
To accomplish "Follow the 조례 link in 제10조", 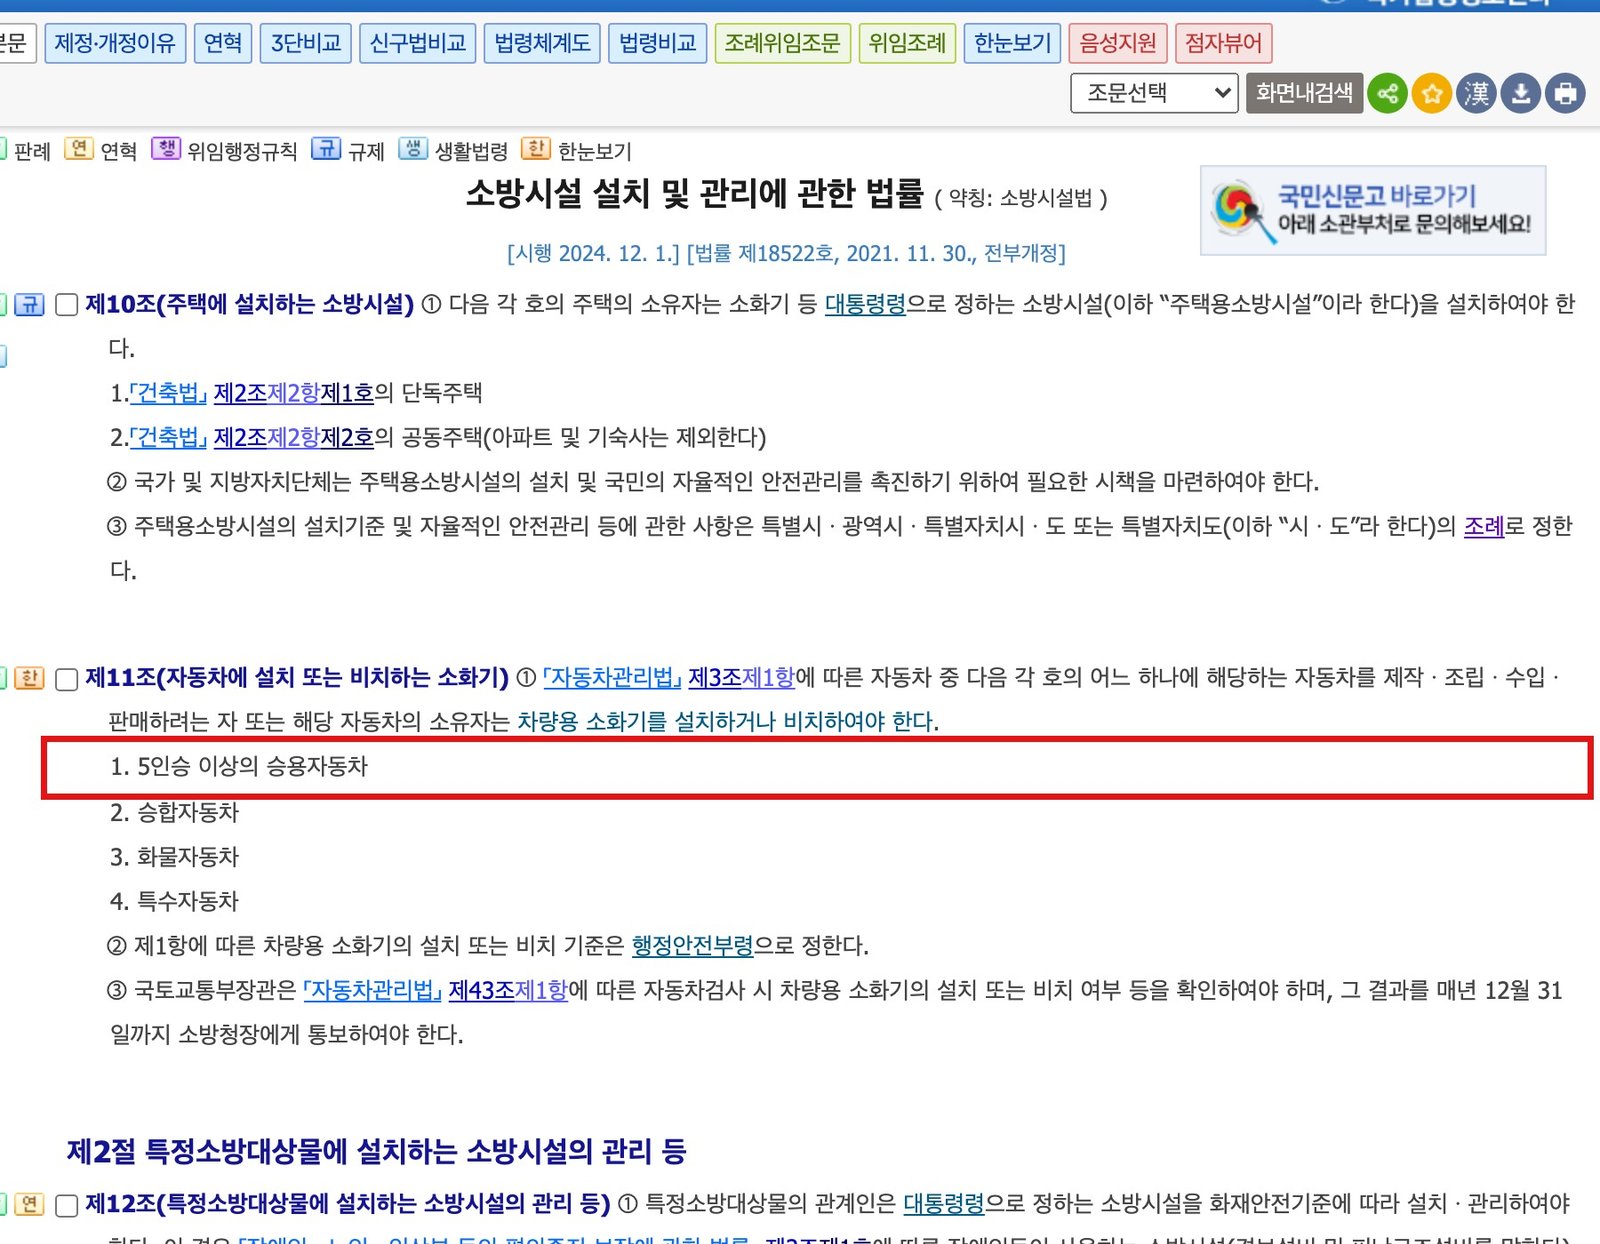I will [1484, 526].
